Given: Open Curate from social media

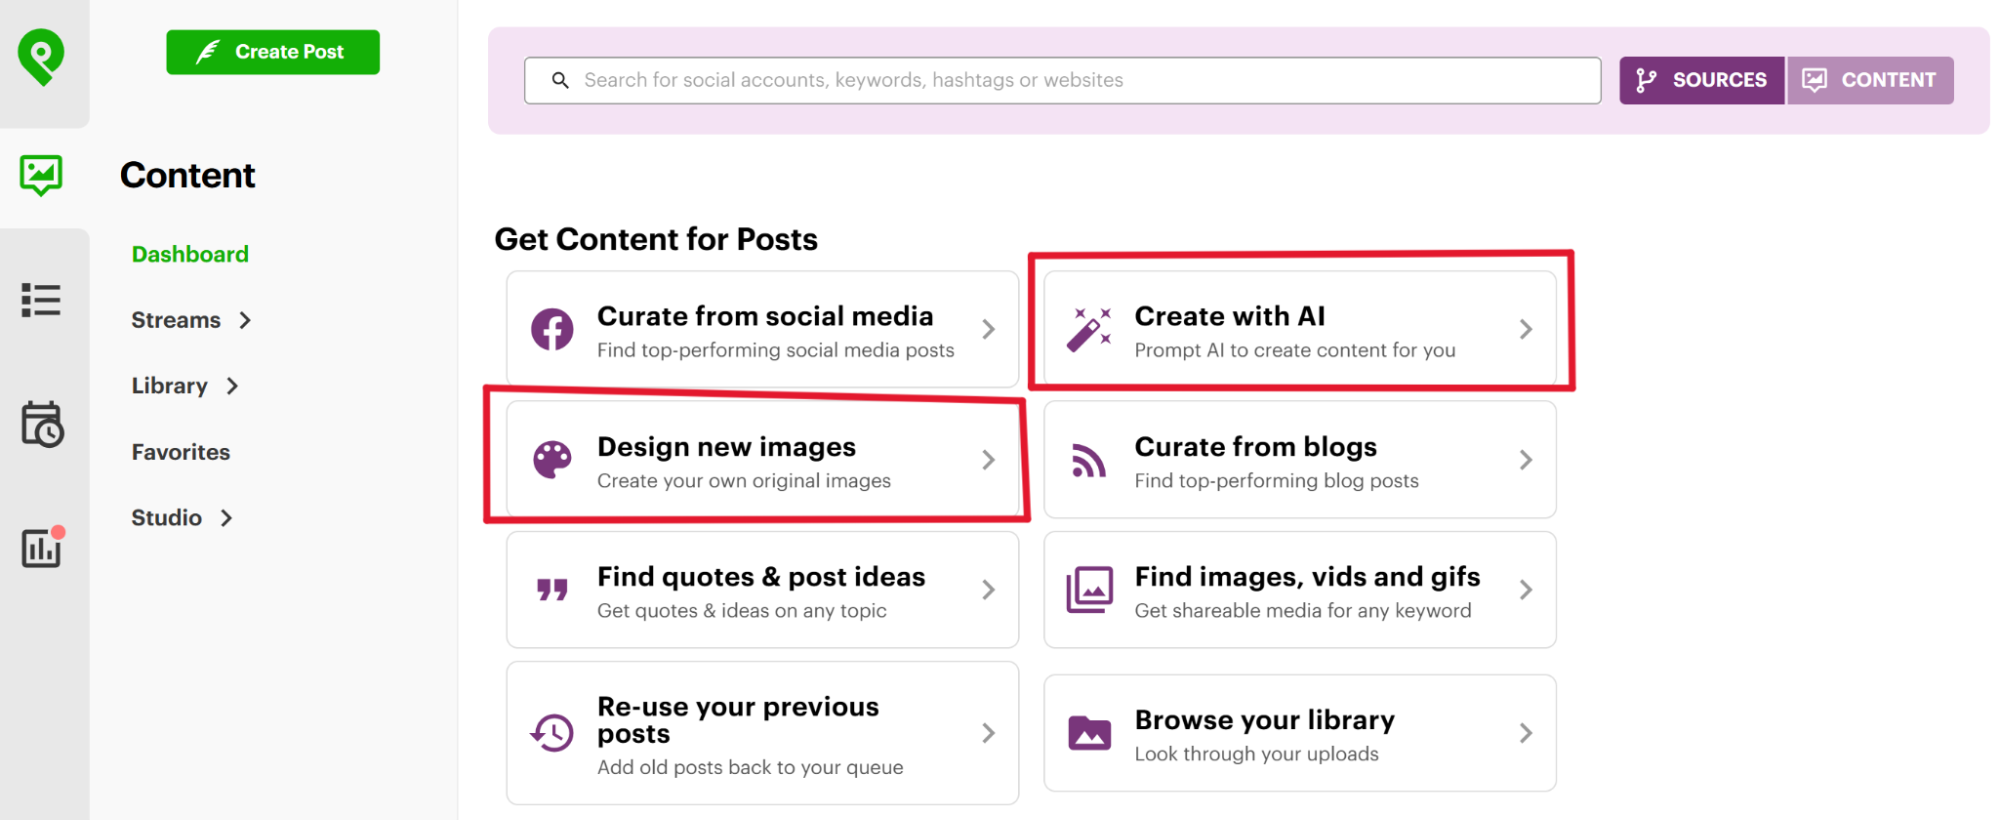Looking at the screenshot, I should pos(762,329).
